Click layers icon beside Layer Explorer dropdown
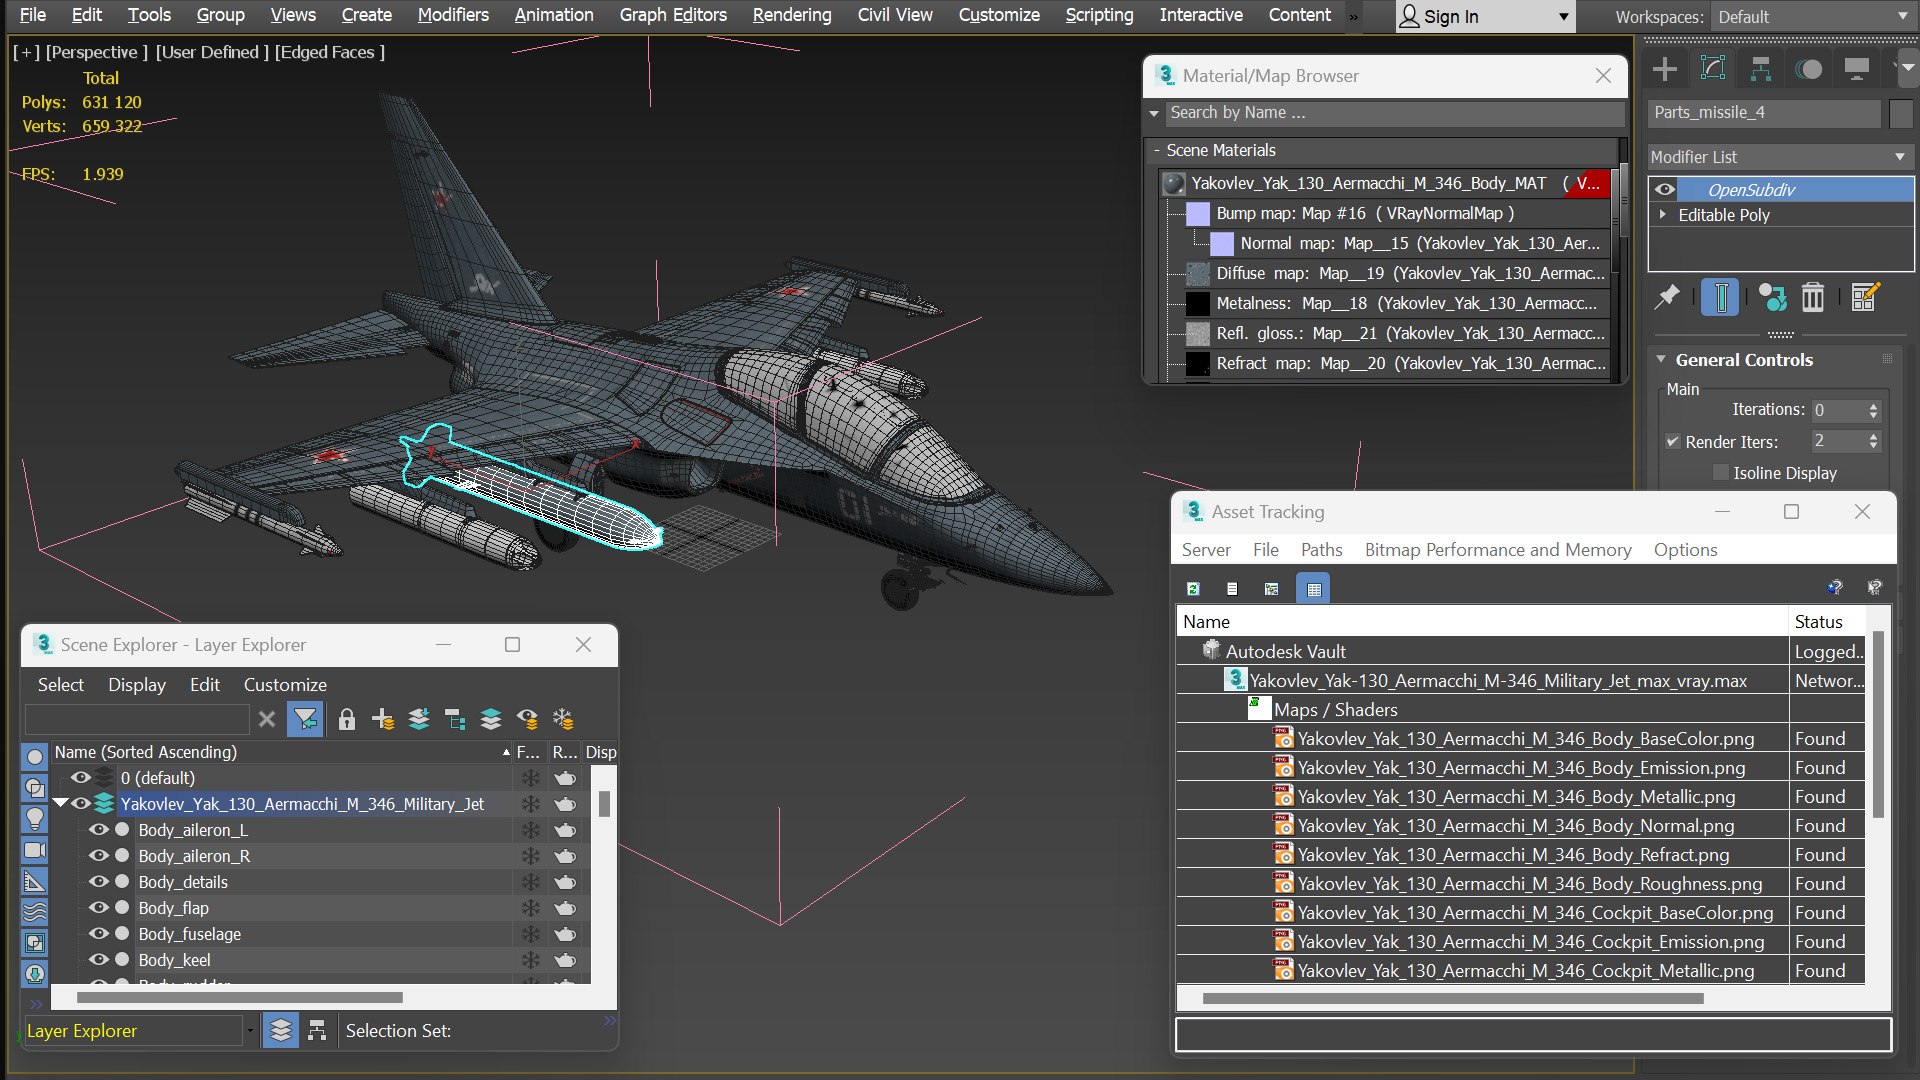The height and width of the screenshot is (1080, 1920). coord(281,1030)
